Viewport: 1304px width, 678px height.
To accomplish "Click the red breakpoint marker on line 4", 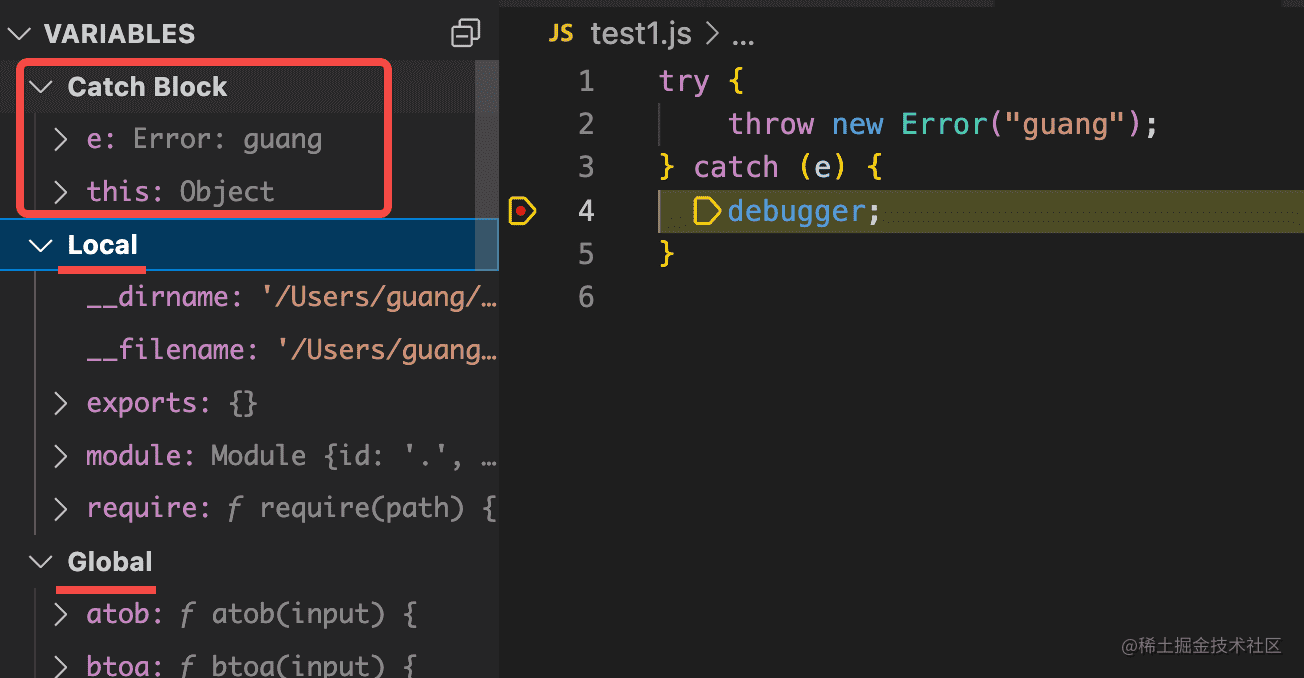I will coord(522,211).
